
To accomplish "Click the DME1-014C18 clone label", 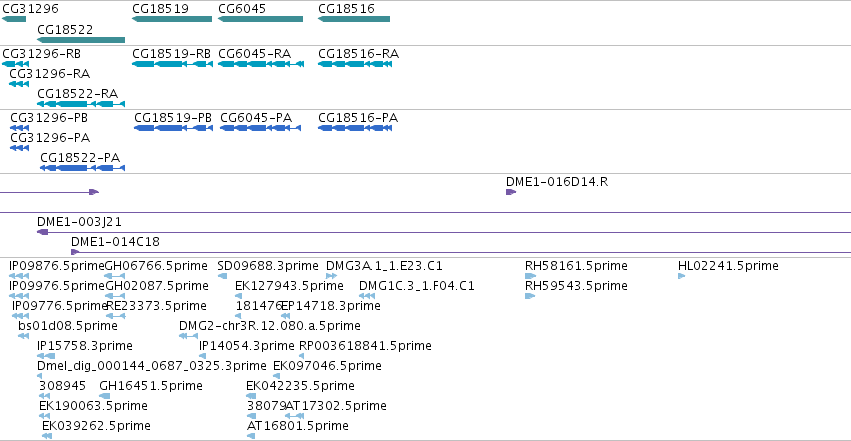I will [x=116, y=241].
